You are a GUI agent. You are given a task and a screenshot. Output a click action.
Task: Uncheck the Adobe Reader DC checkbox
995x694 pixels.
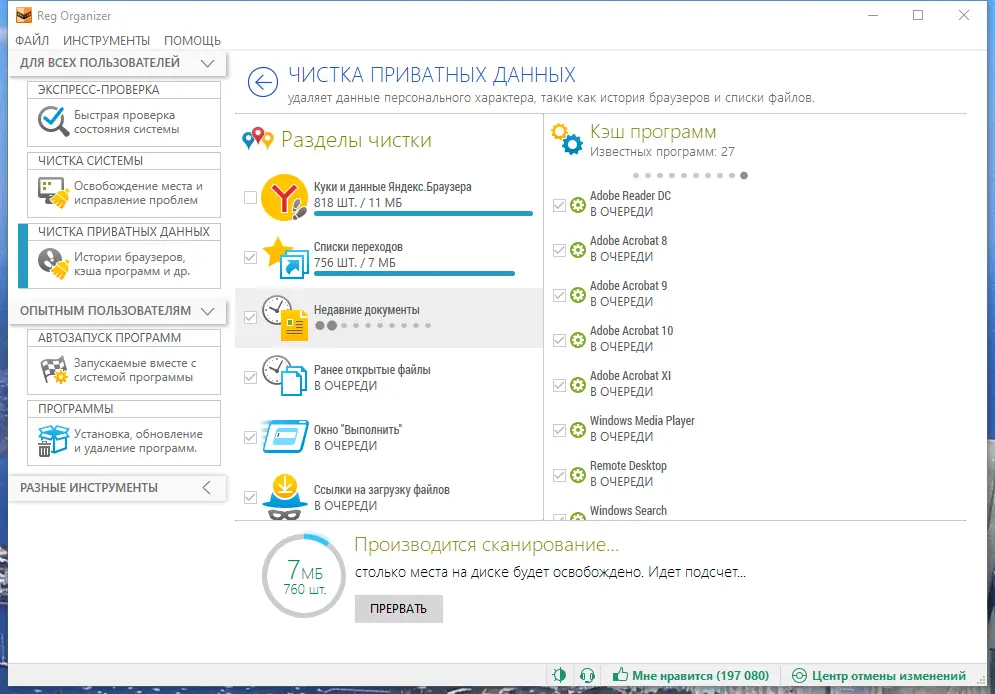point(559,205)
